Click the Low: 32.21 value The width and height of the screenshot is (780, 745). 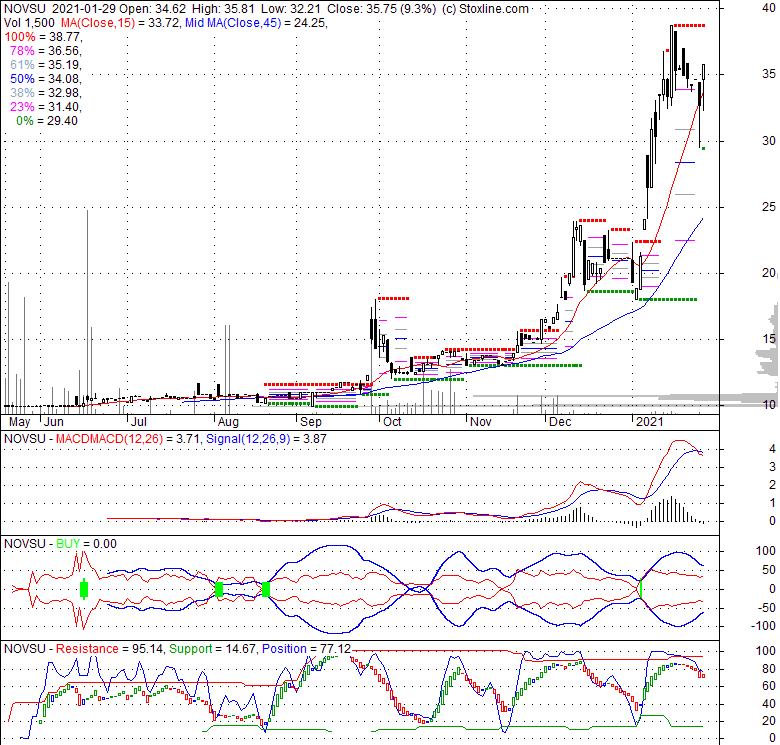[290, 9]
